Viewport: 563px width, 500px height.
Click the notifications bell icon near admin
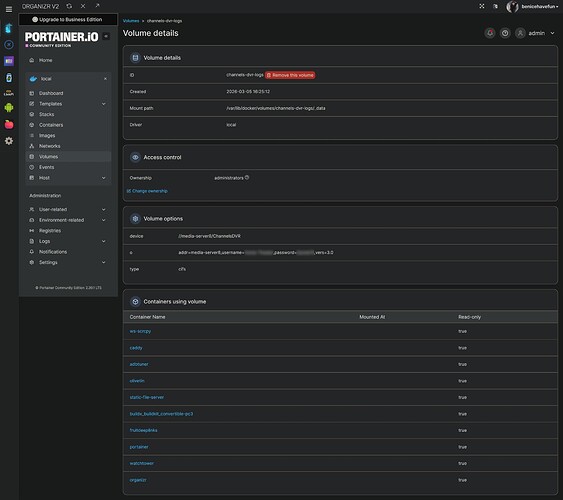coord(490,33)
